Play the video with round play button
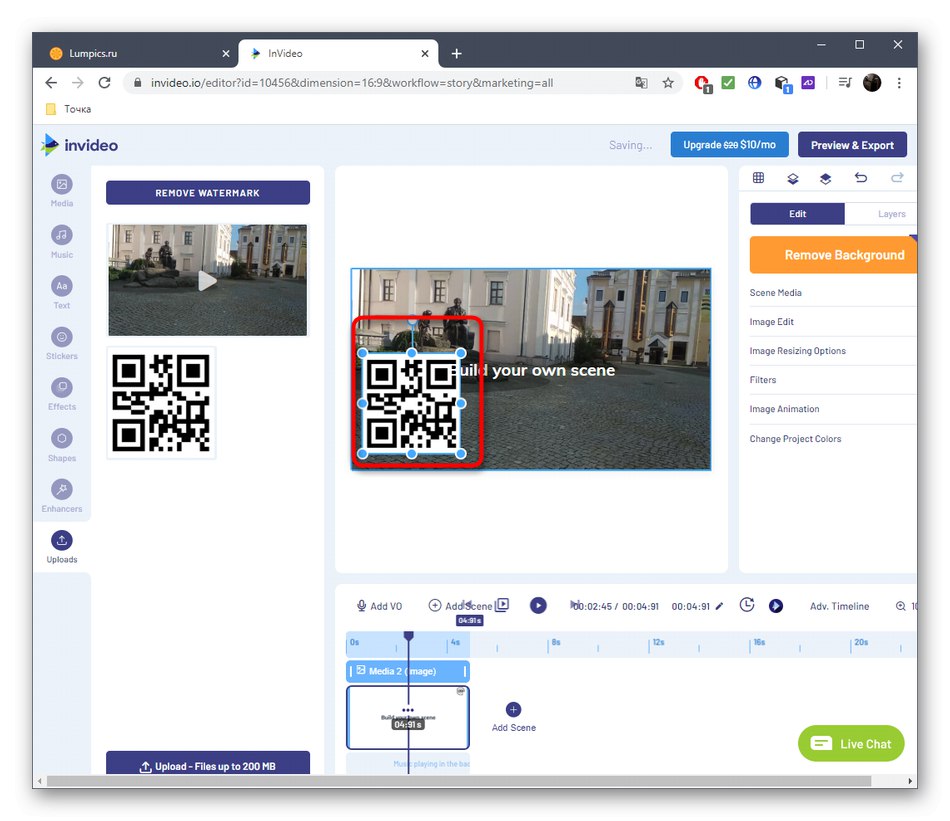Viewport: 950px width, 821px height. (538, 605)
